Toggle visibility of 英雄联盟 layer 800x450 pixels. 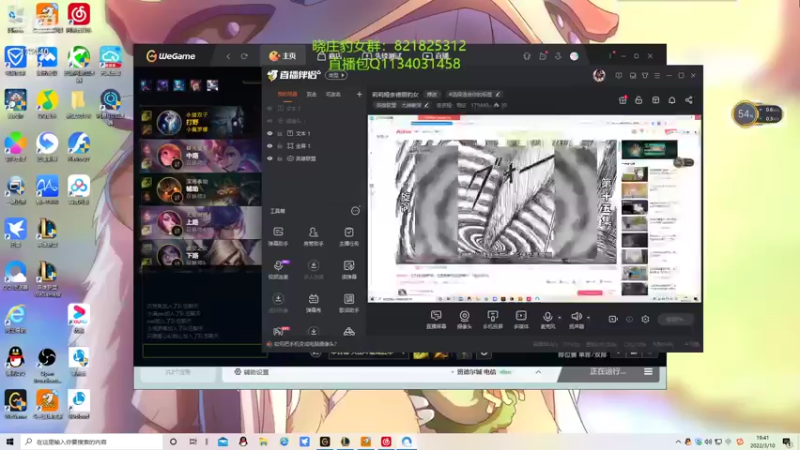click(x=270, y=159)
